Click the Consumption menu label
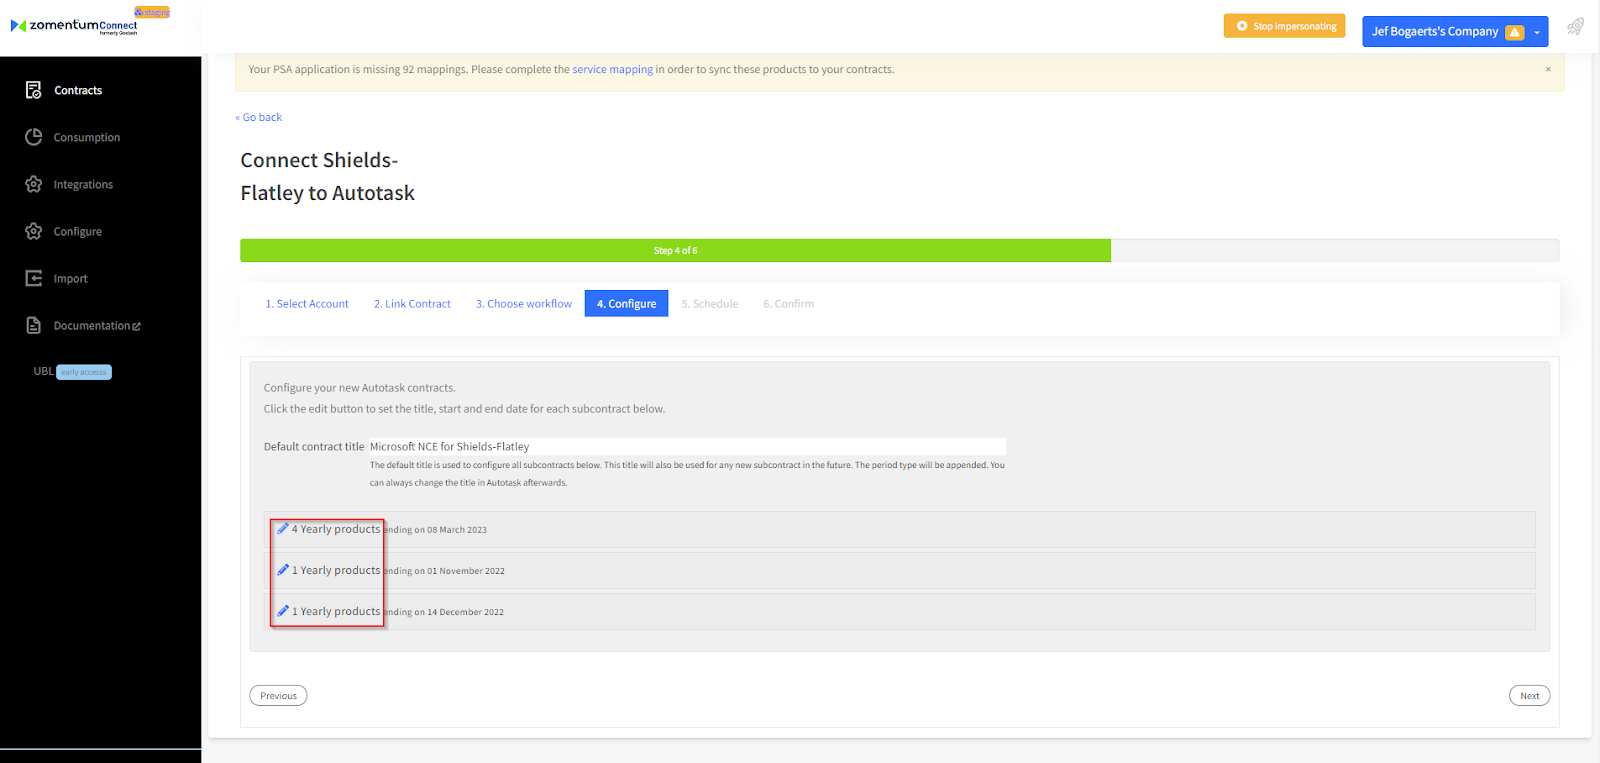The width and height of the screenshot is (1600, 763). point(87,137)
